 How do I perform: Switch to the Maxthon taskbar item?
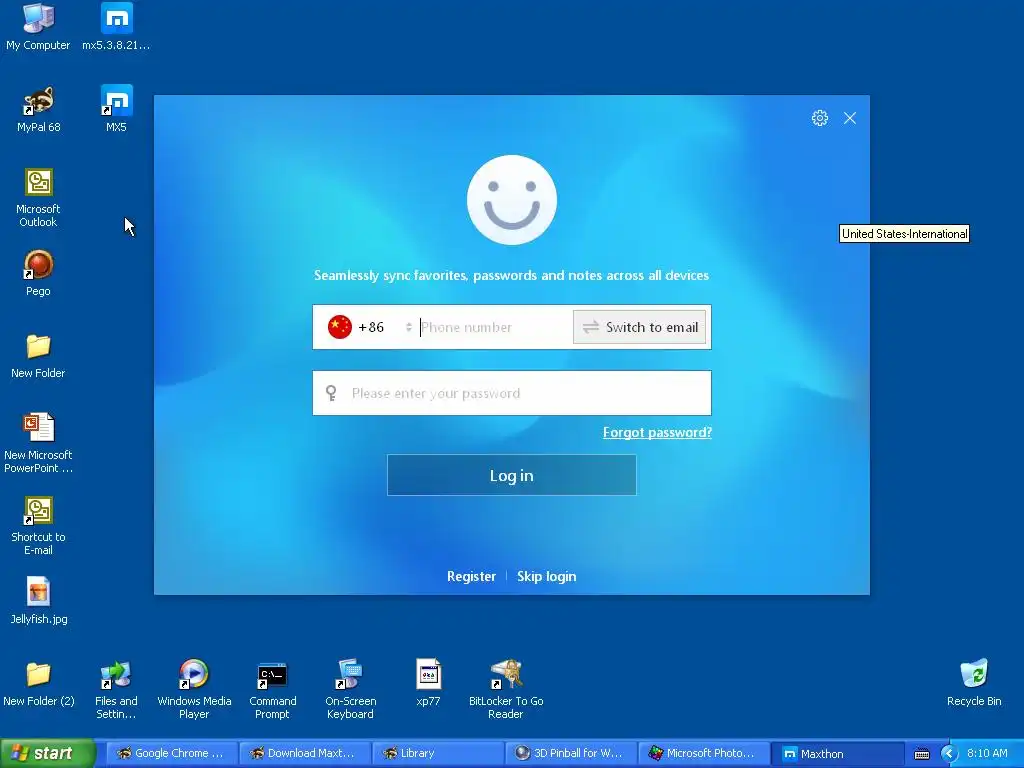(x=837, y=753)
